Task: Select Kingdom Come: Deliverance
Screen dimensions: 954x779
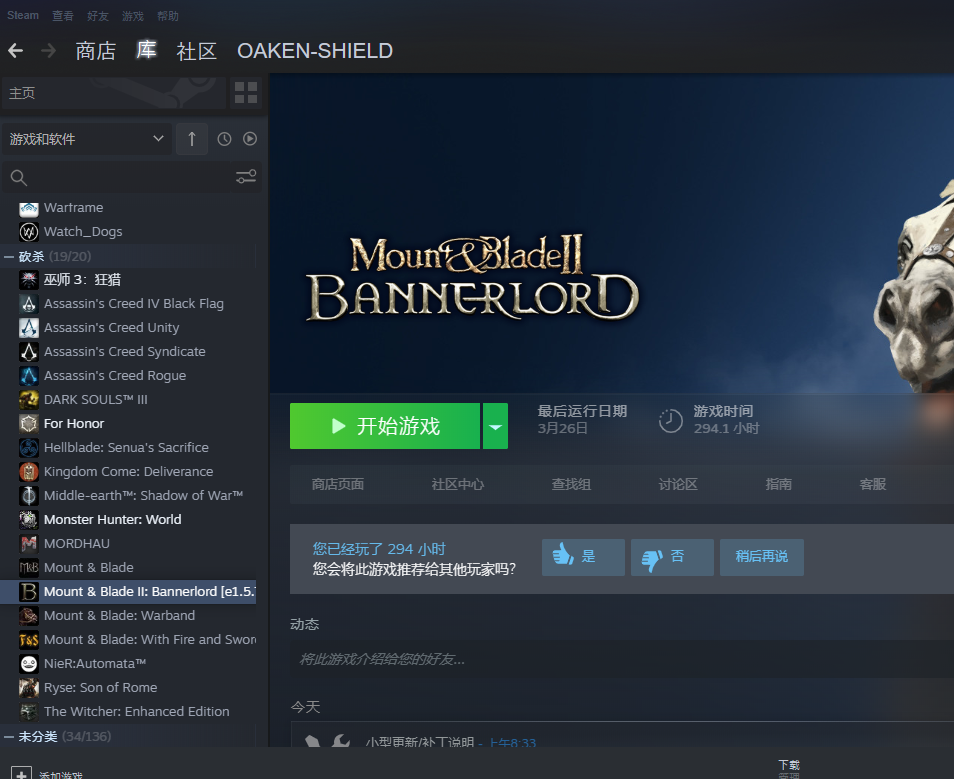Action: pyautogui.click(x=128, y=472)
